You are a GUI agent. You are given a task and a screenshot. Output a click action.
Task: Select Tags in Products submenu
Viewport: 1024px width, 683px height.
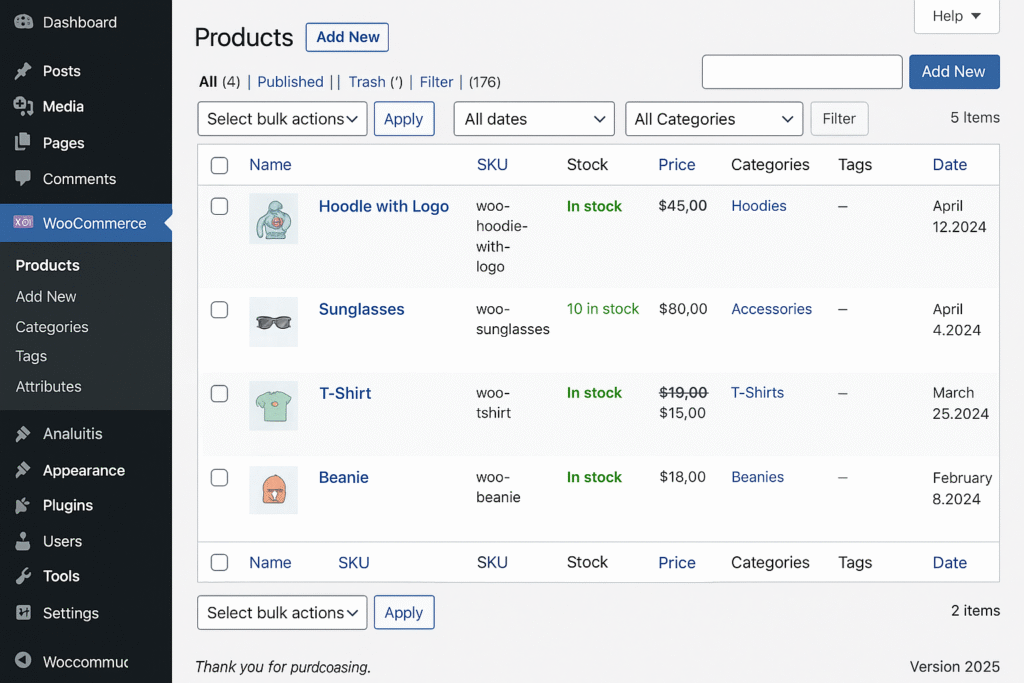coord(31,356)
